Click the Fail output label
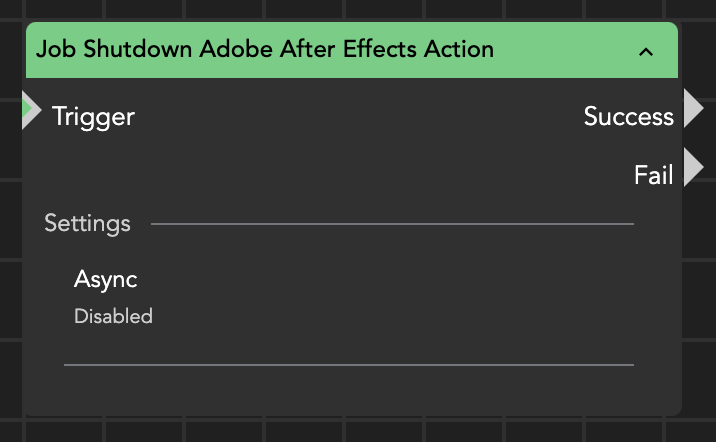 click(x=653, y=176)
